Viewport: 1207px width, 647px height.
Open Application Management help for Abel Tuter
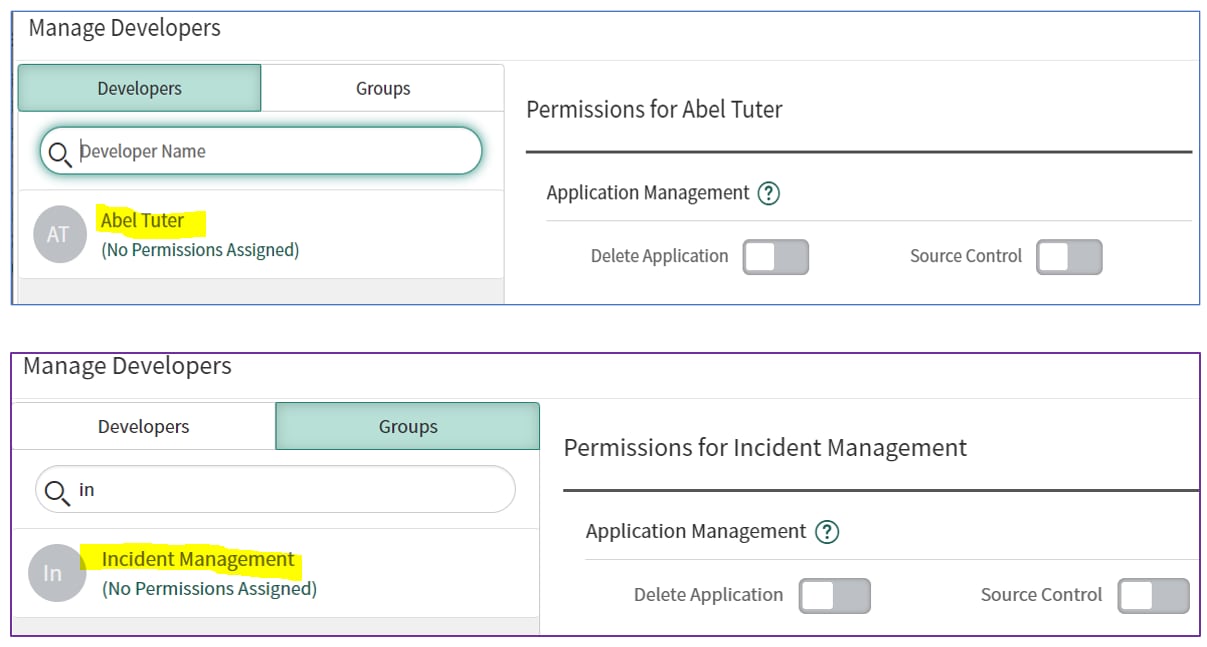pyautogui.click(x=768, y=193)
